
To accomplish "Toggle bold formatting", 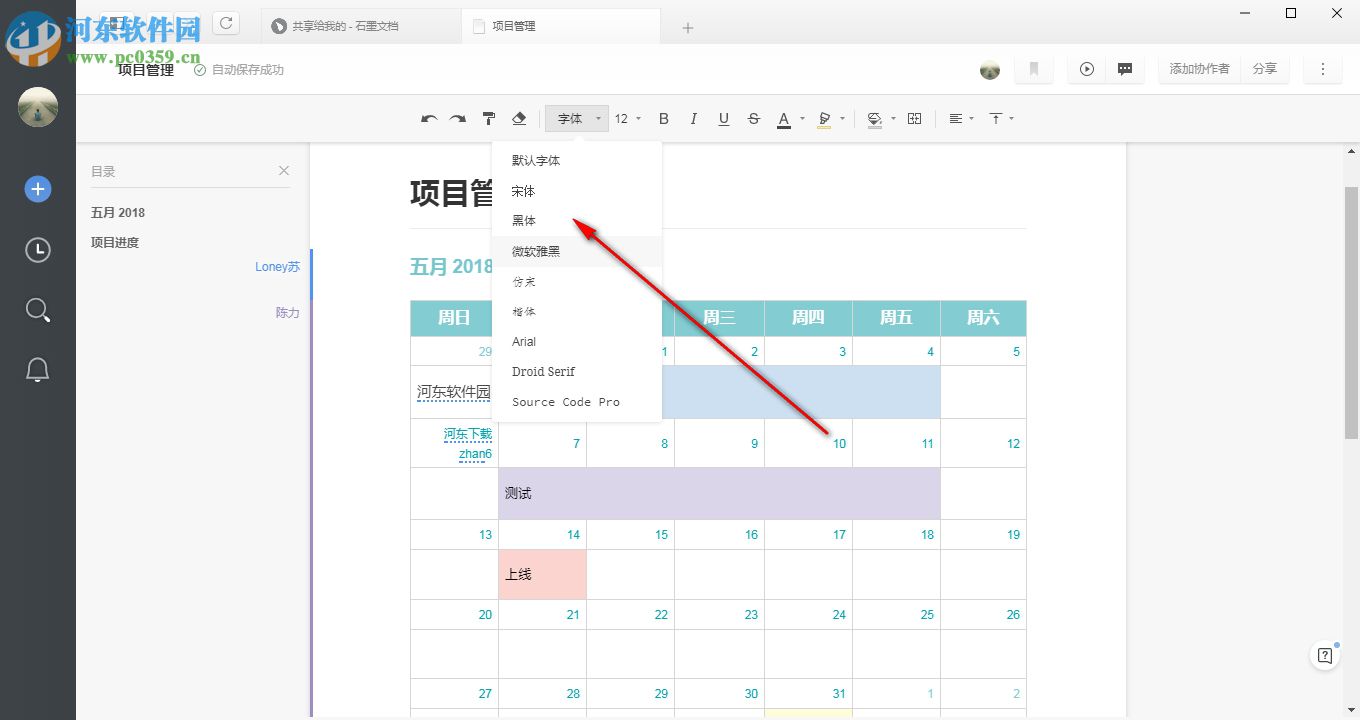I will [663, 119].
